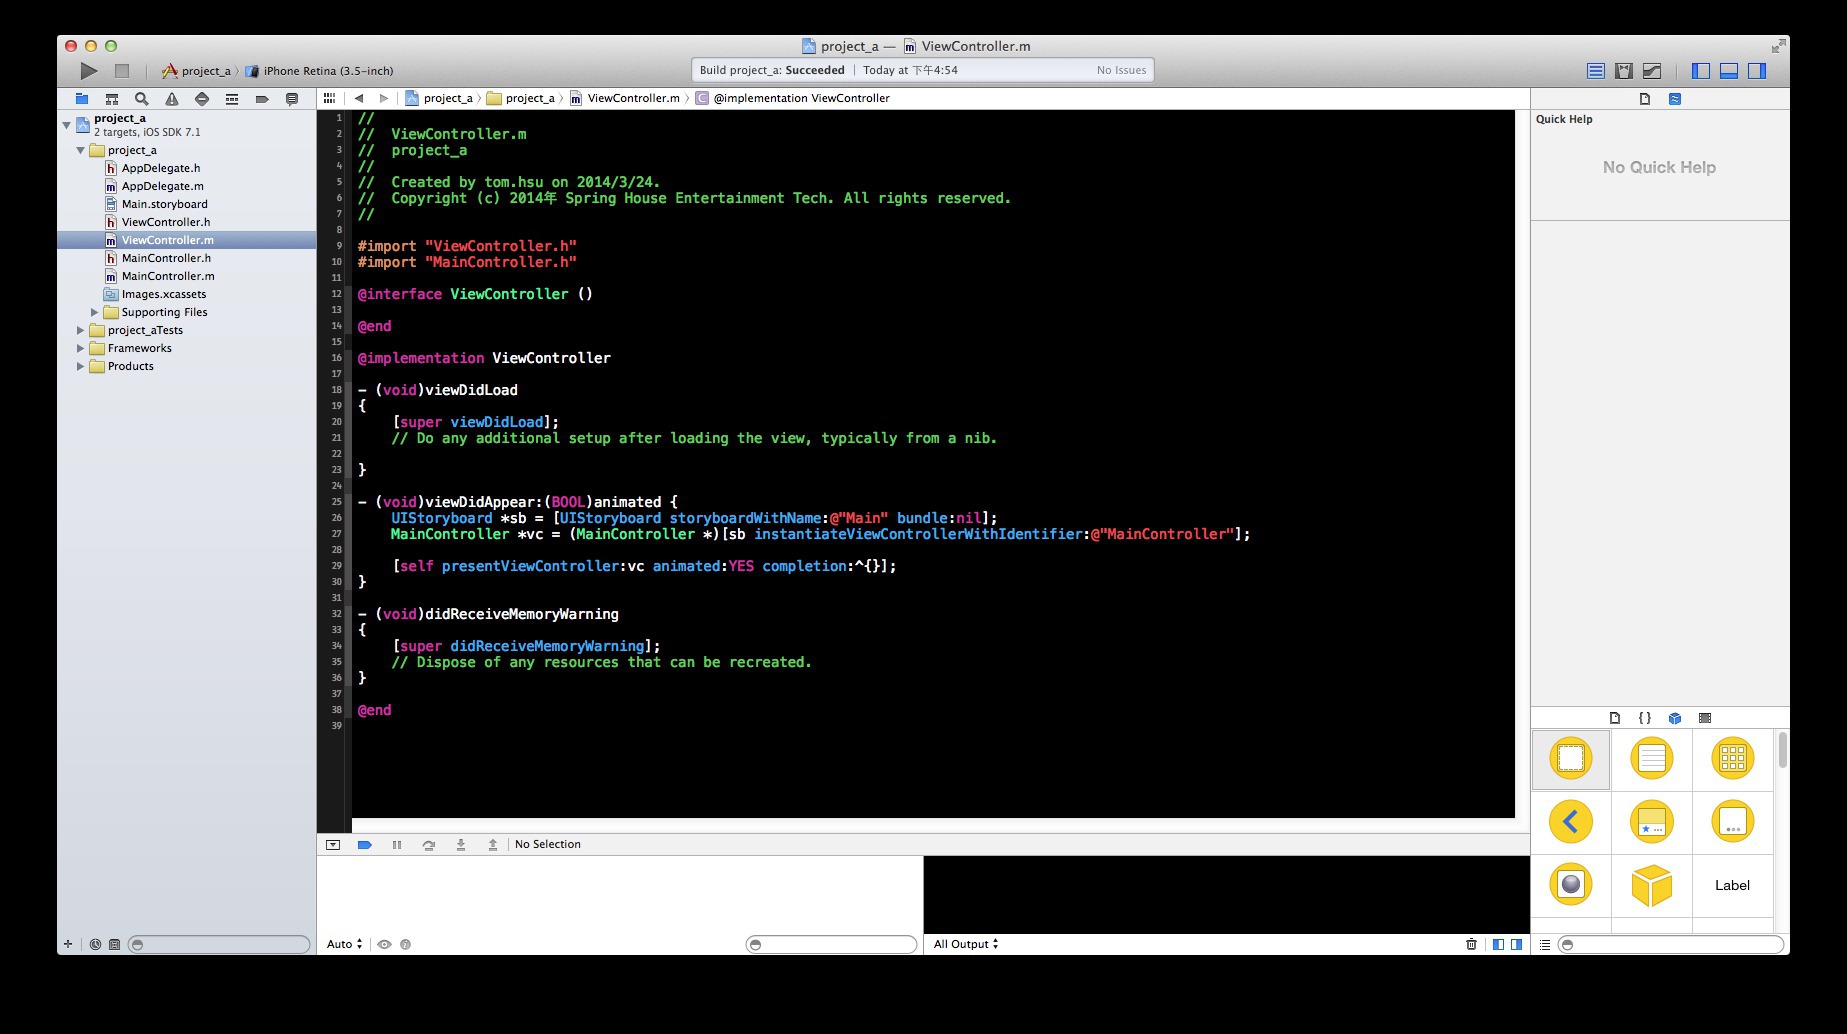Screen dimensions: 1847x1034
Task: Step into in the debug bar
Action: [461, 845]
